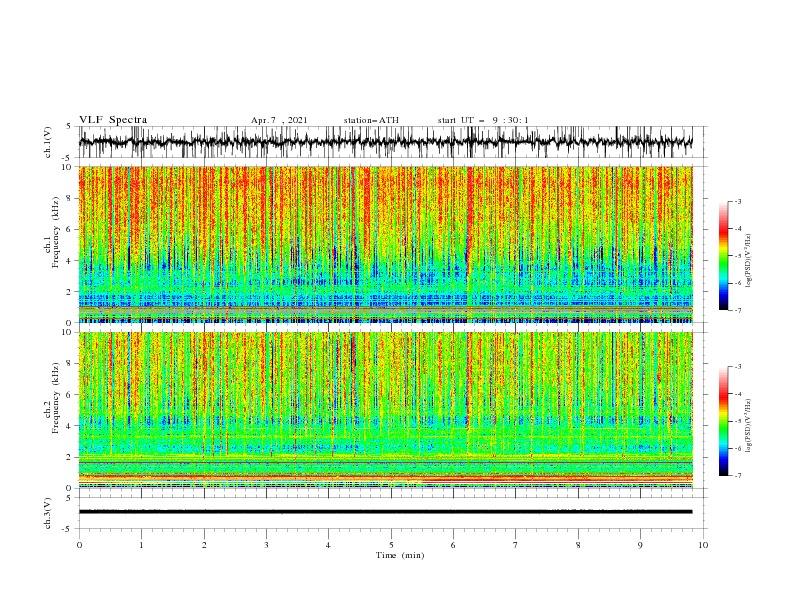Select the "Apr. 7 , 2021" date text
The height and width of the screenshot is (612, 792).
[x=279, y=120]
